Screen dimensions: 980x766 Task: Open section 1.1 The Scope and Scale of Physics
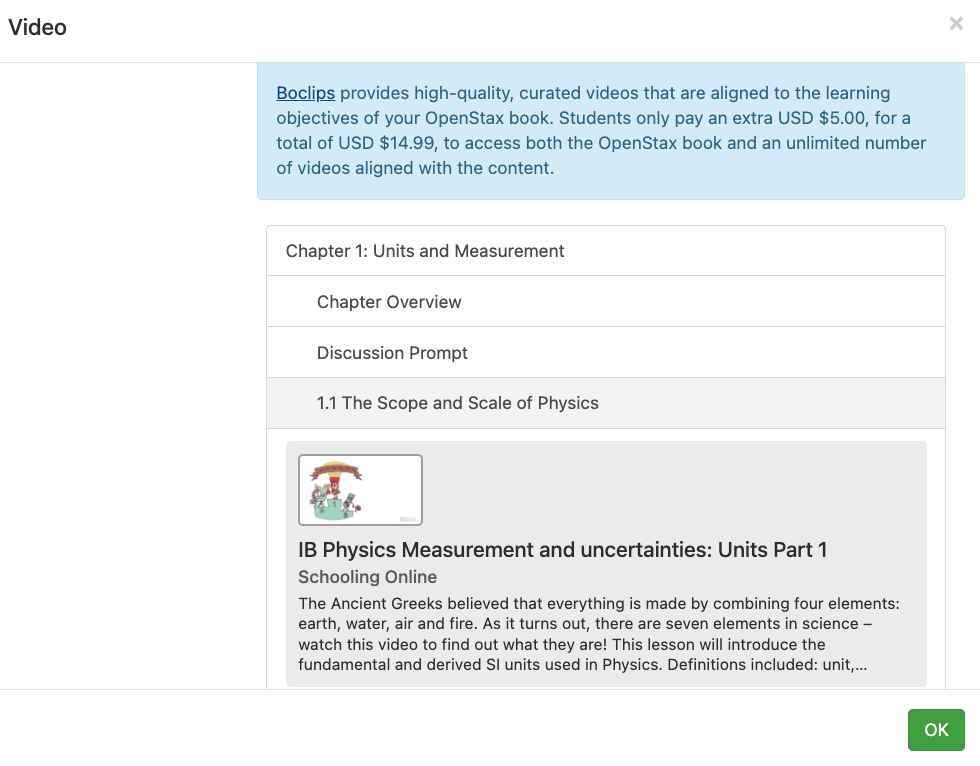coord(457,403)
